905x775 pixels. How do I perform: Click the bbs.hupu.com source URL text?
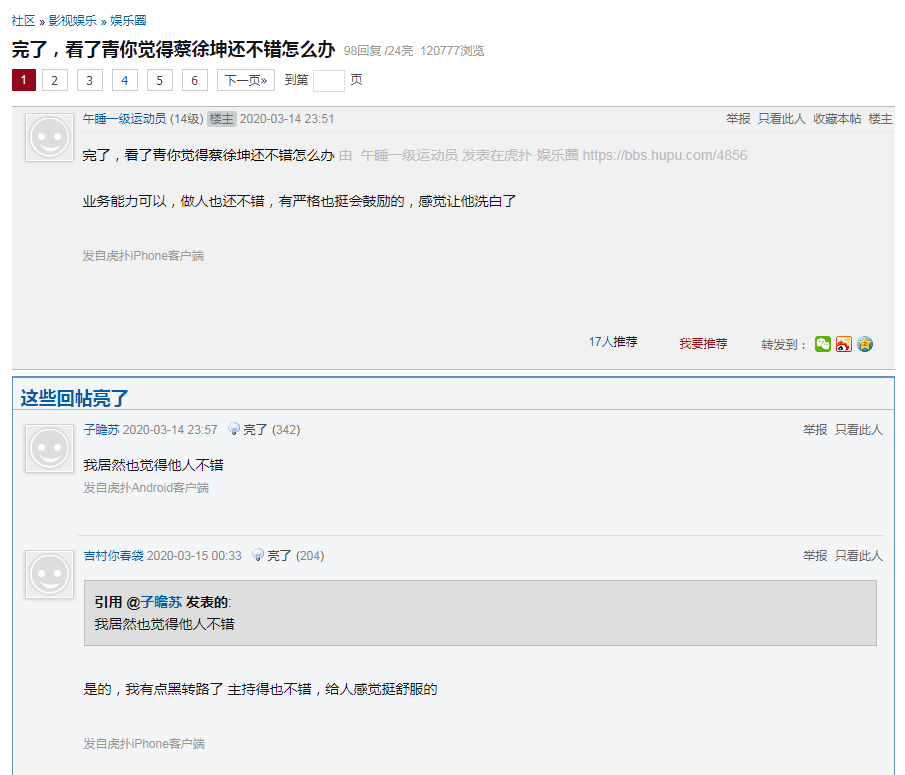click(x=665, y=155)
